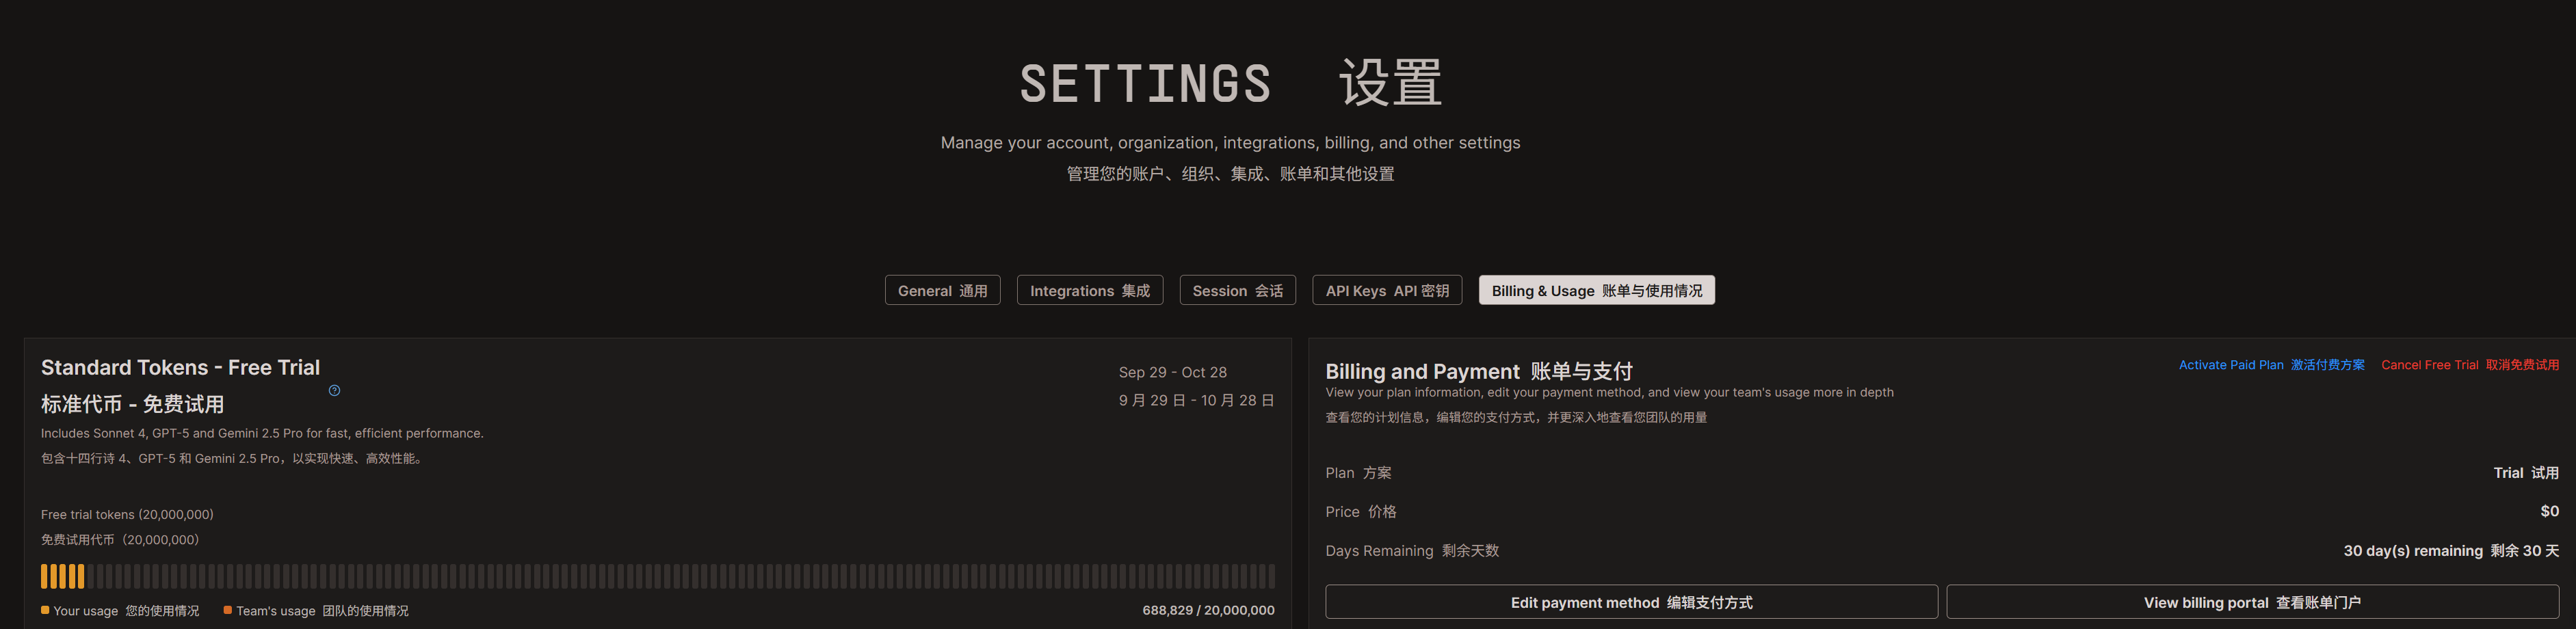2576x629 pixels.
Task: Click the 688,829 / 20,000,000 usage count
Action: [x=1207, y=610]
